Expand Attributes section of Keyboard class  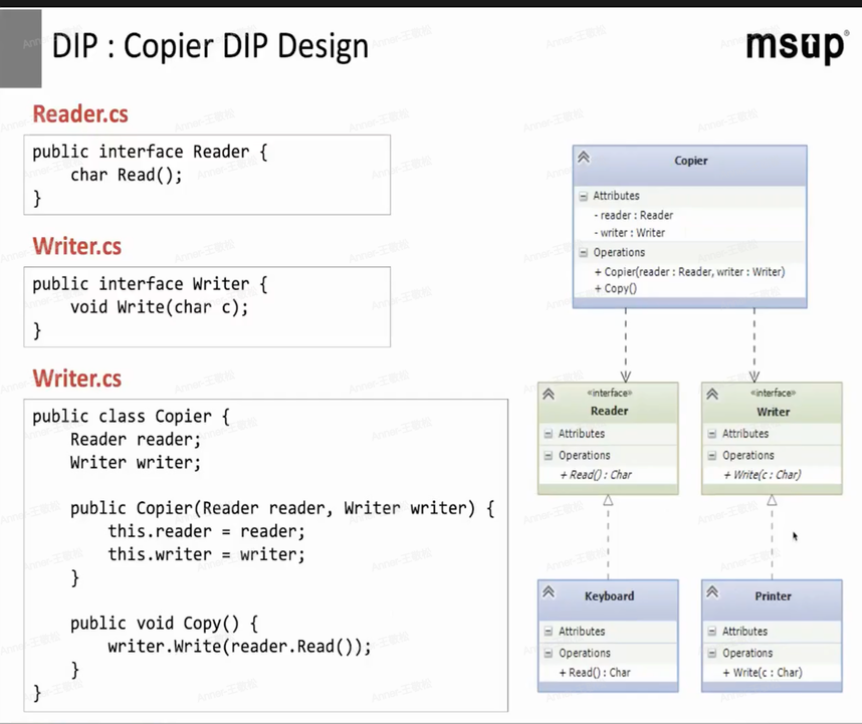(548, 632)
